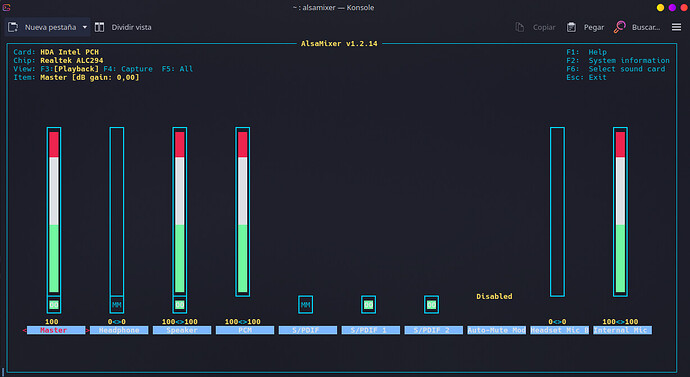Switch view to F4: Capture
Screen dimensions: 690x377
[128, 69]
